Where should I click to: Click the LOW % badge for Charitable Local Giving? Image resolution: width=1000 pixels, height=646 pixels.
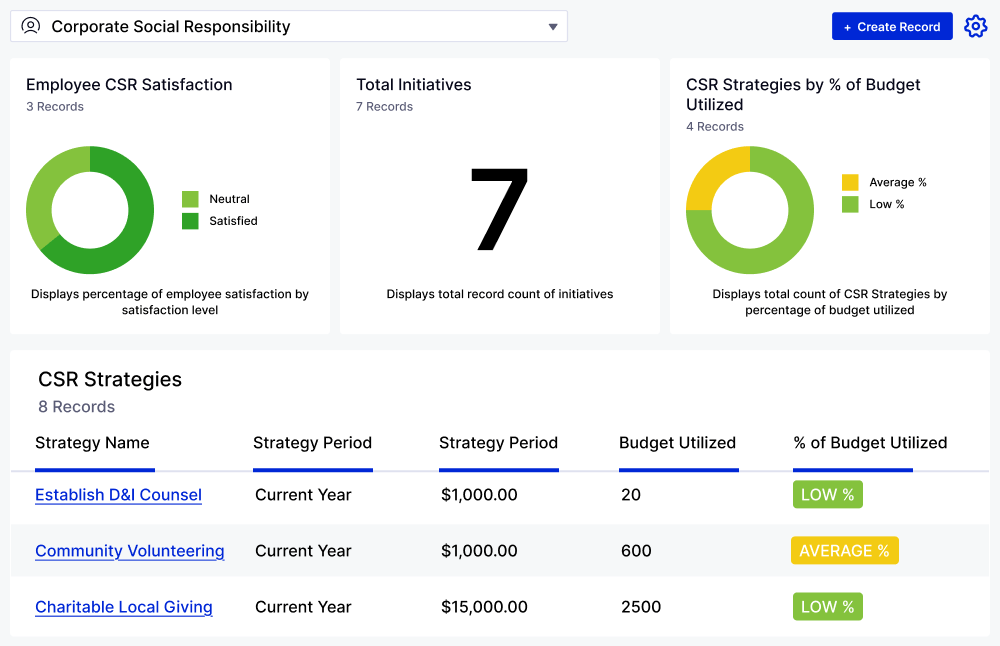coord(827,607)
